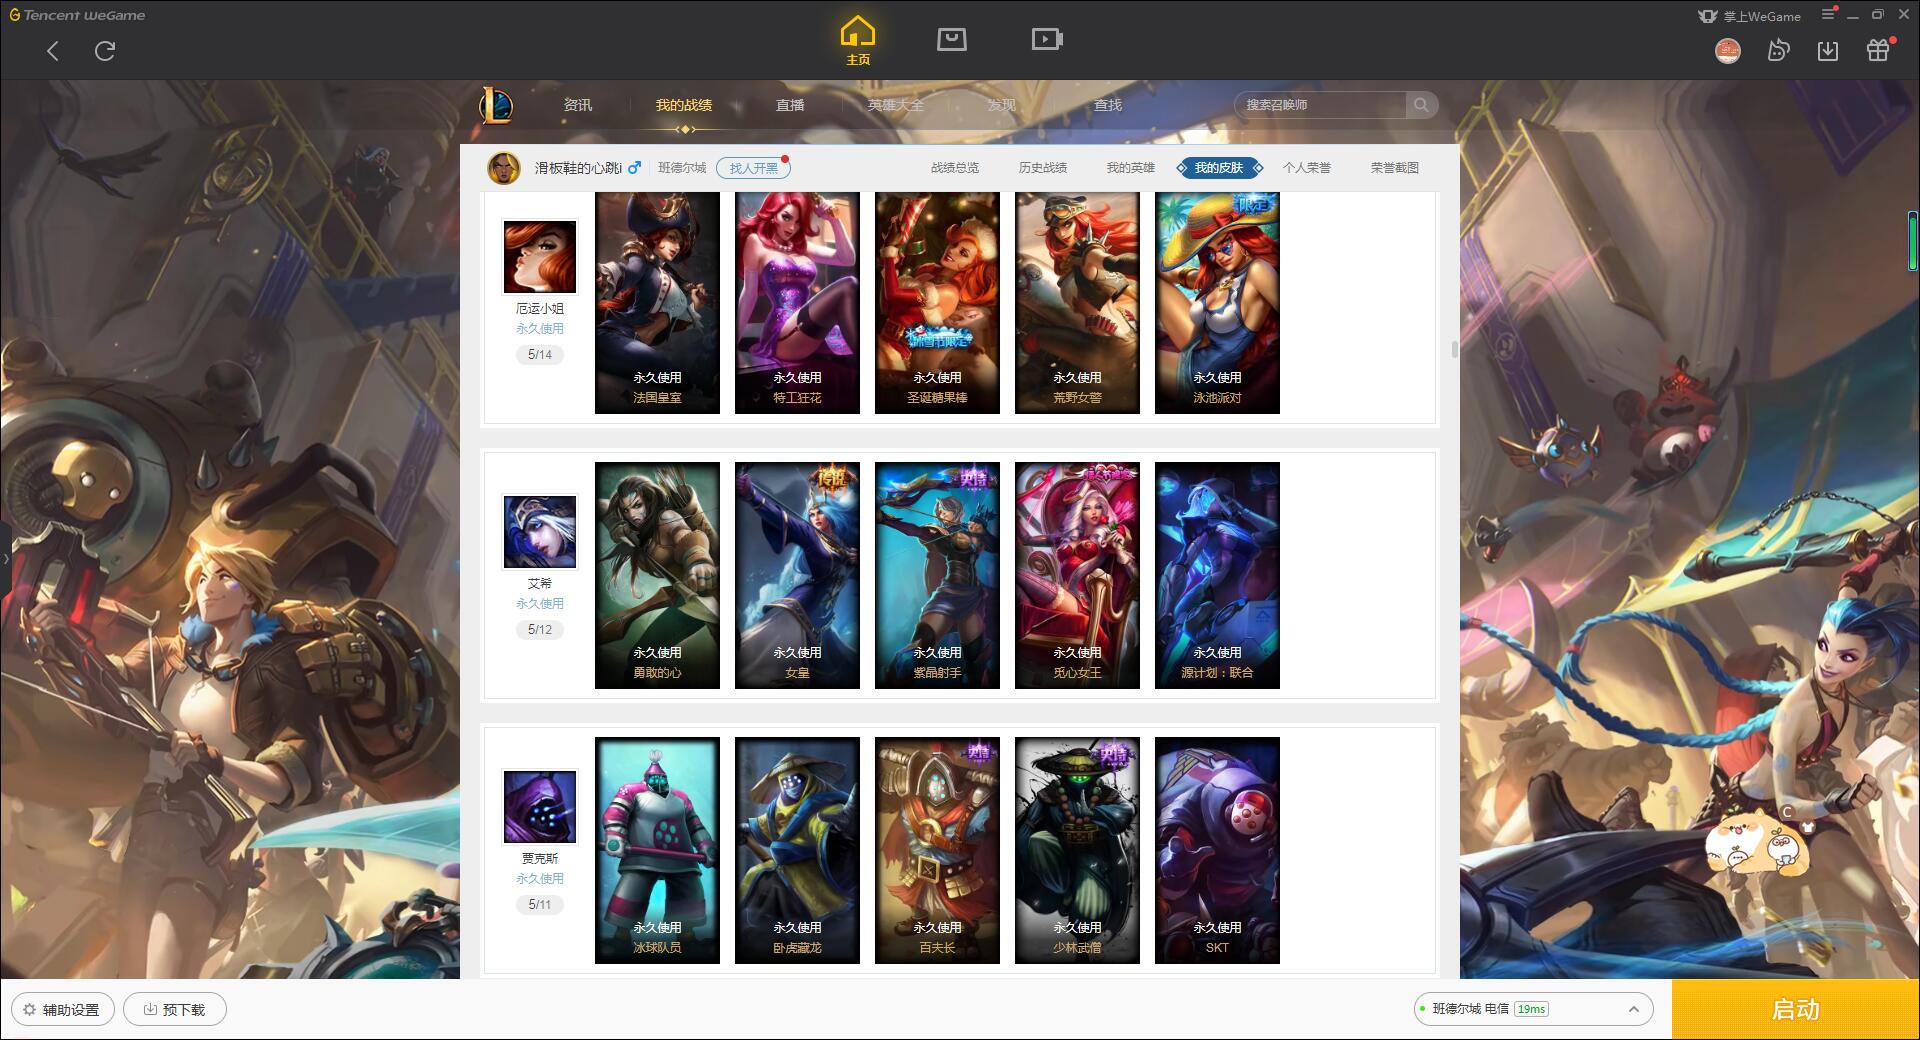Click the 厄运小姐 champion portrait
Viewport: 1920px width, 1040px height.
tap(540, 257)
